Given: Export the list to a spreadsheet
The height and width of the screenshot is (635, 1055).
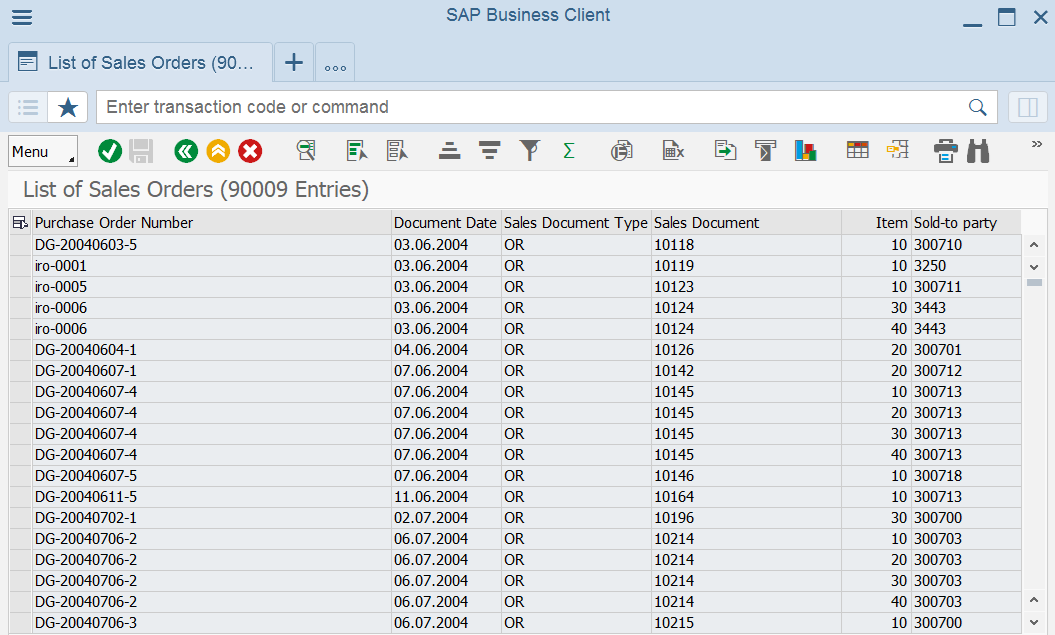Looking at the screenshot, I should pyautogui.click(x=673, y=151).
